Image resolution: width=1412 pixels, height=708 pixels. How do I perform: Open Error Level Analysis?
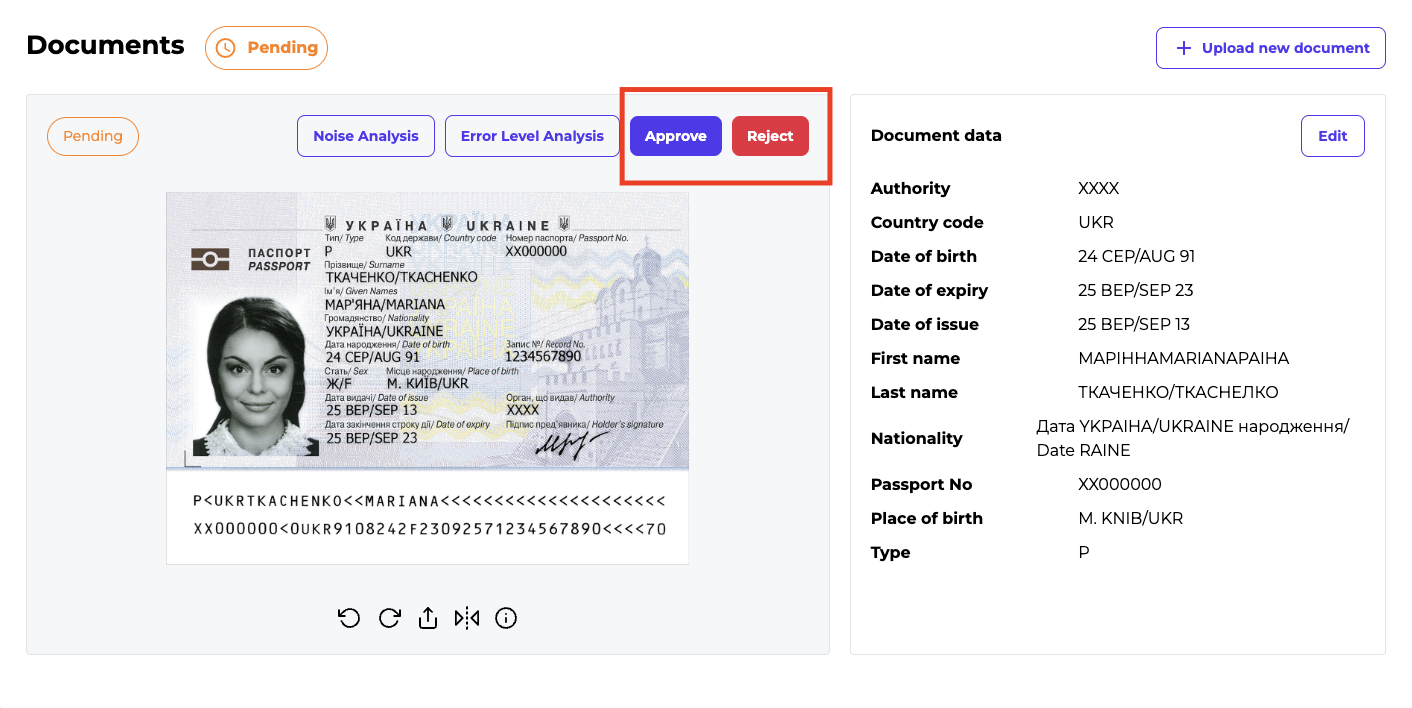point(532,136)
